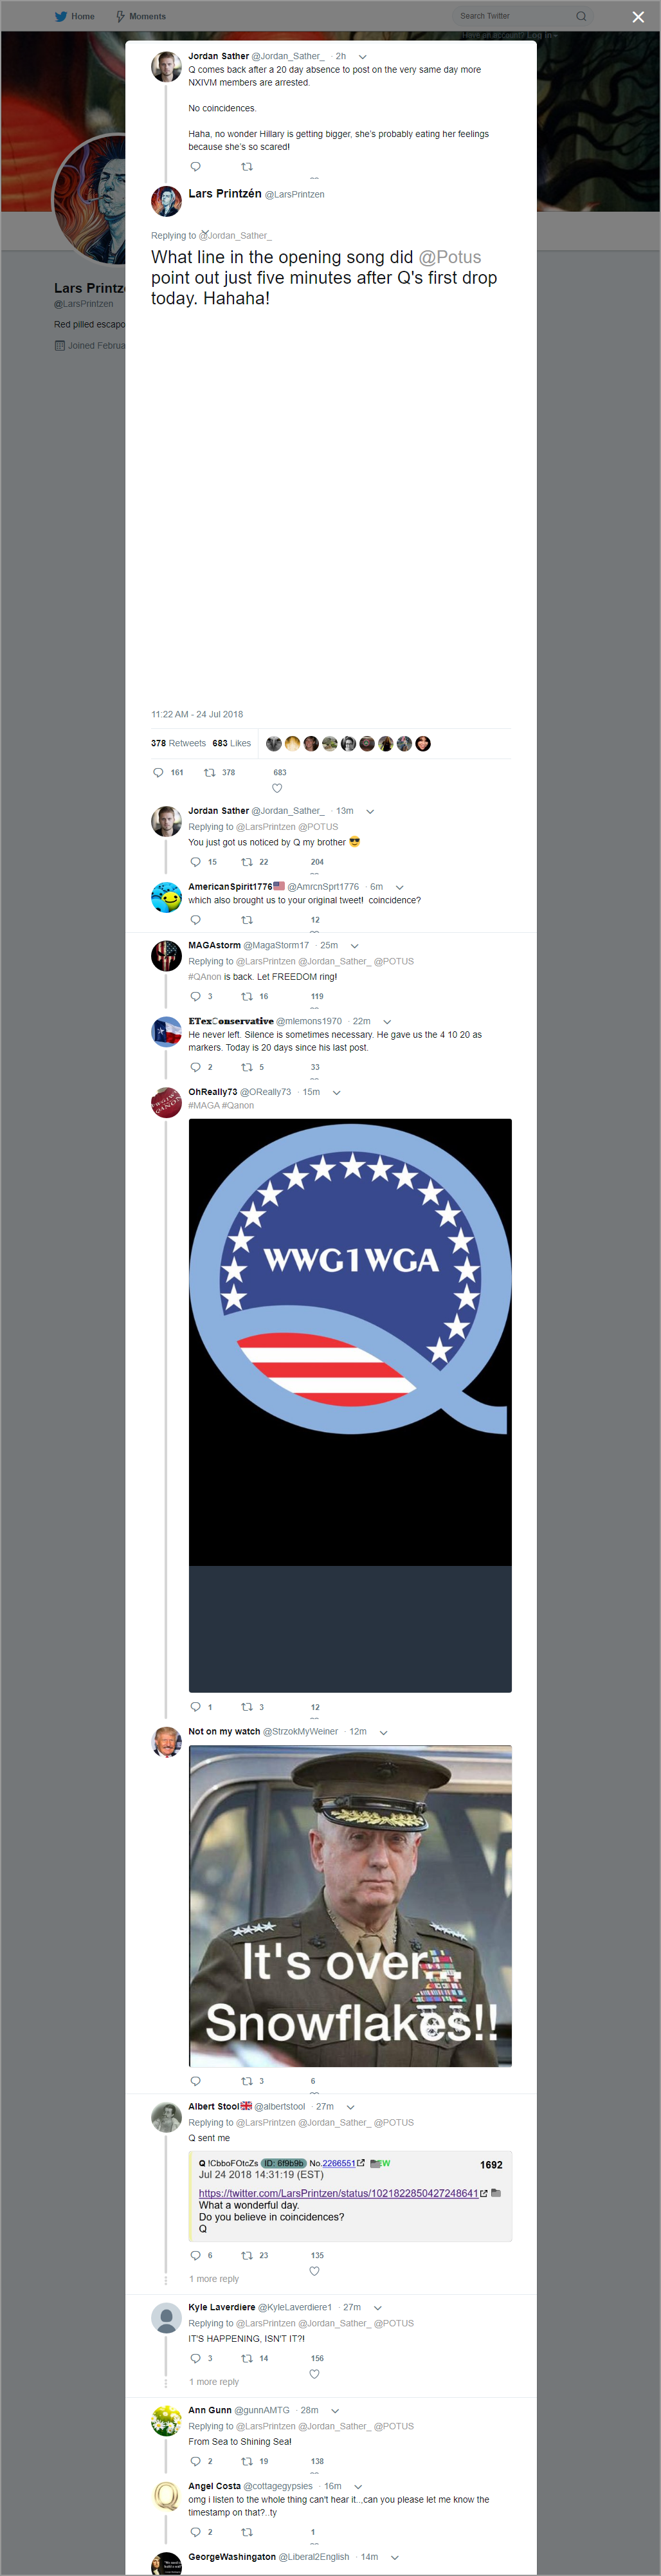Open the WWG1WGA Q image
Viewport: 661px width, 2576px height.
coord(350,1405)
